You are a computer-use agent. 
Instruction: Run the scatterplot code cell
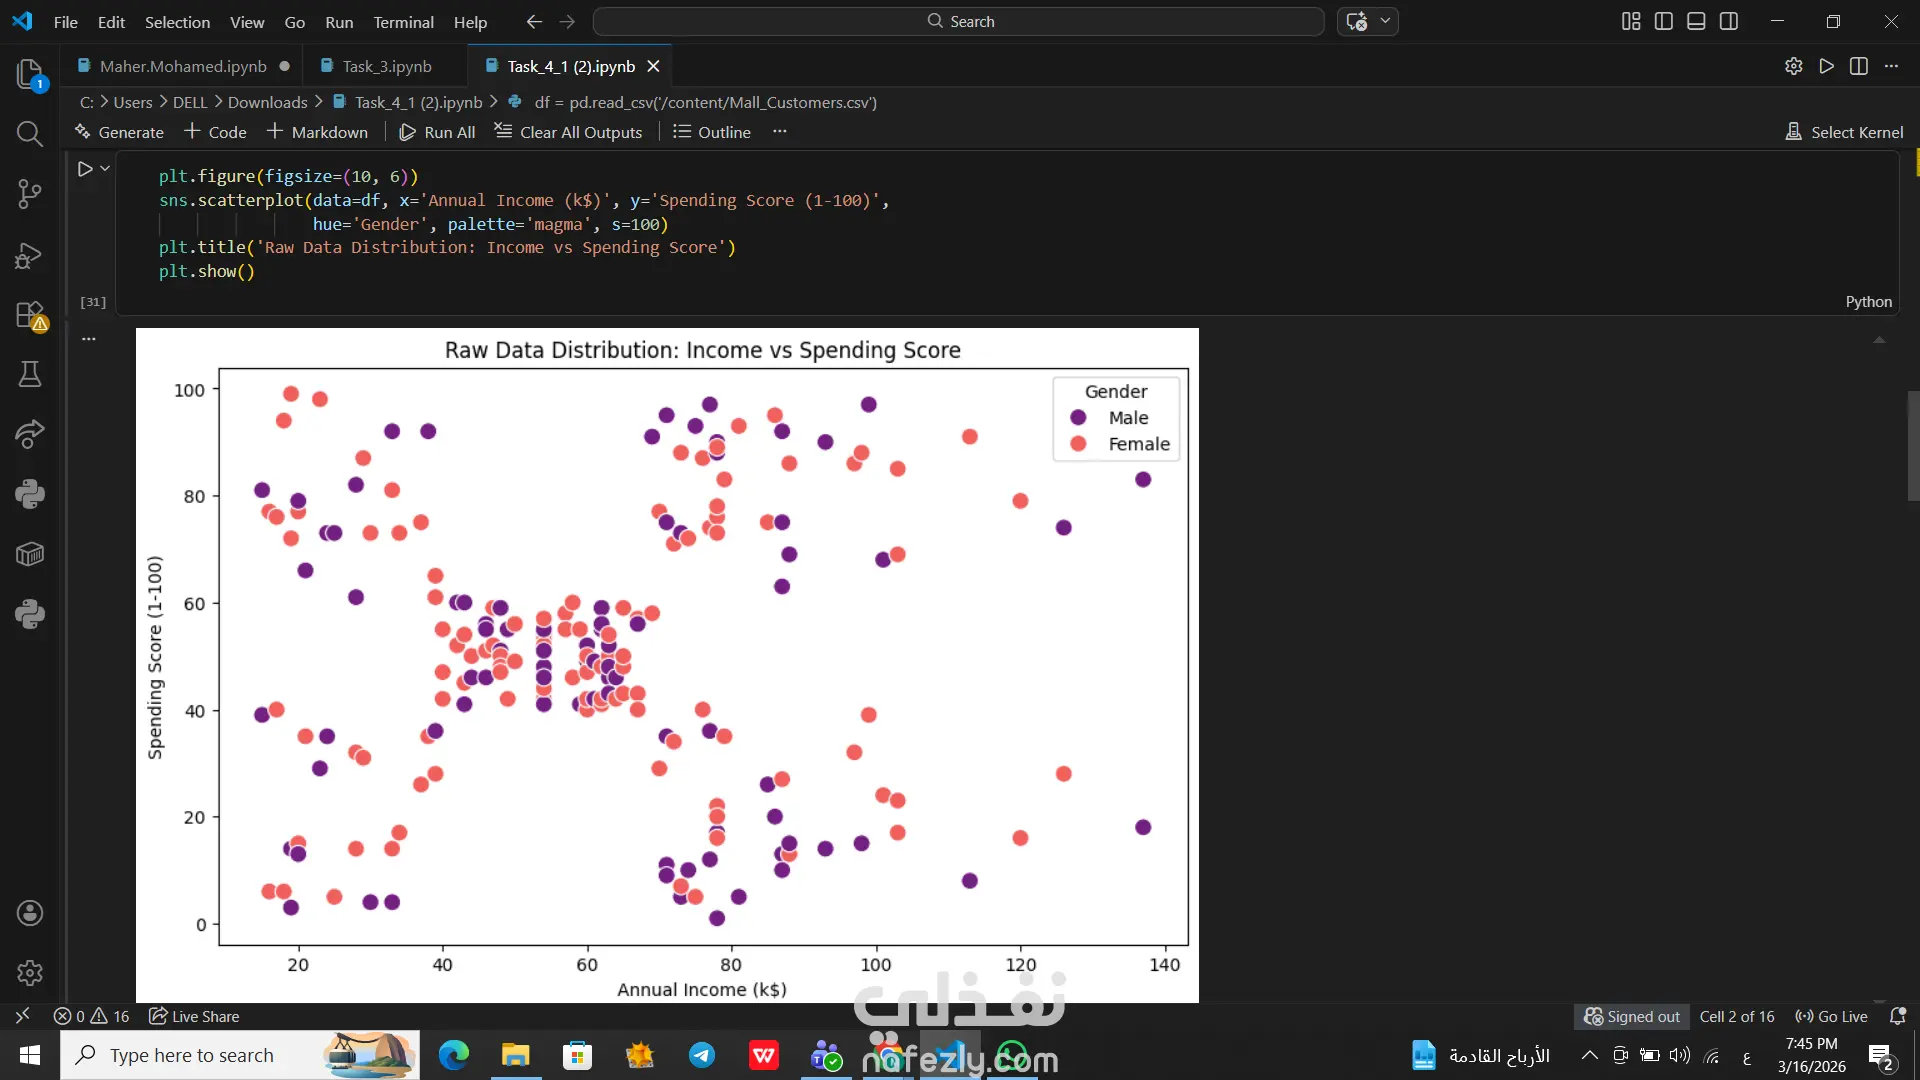coord(85,169)
